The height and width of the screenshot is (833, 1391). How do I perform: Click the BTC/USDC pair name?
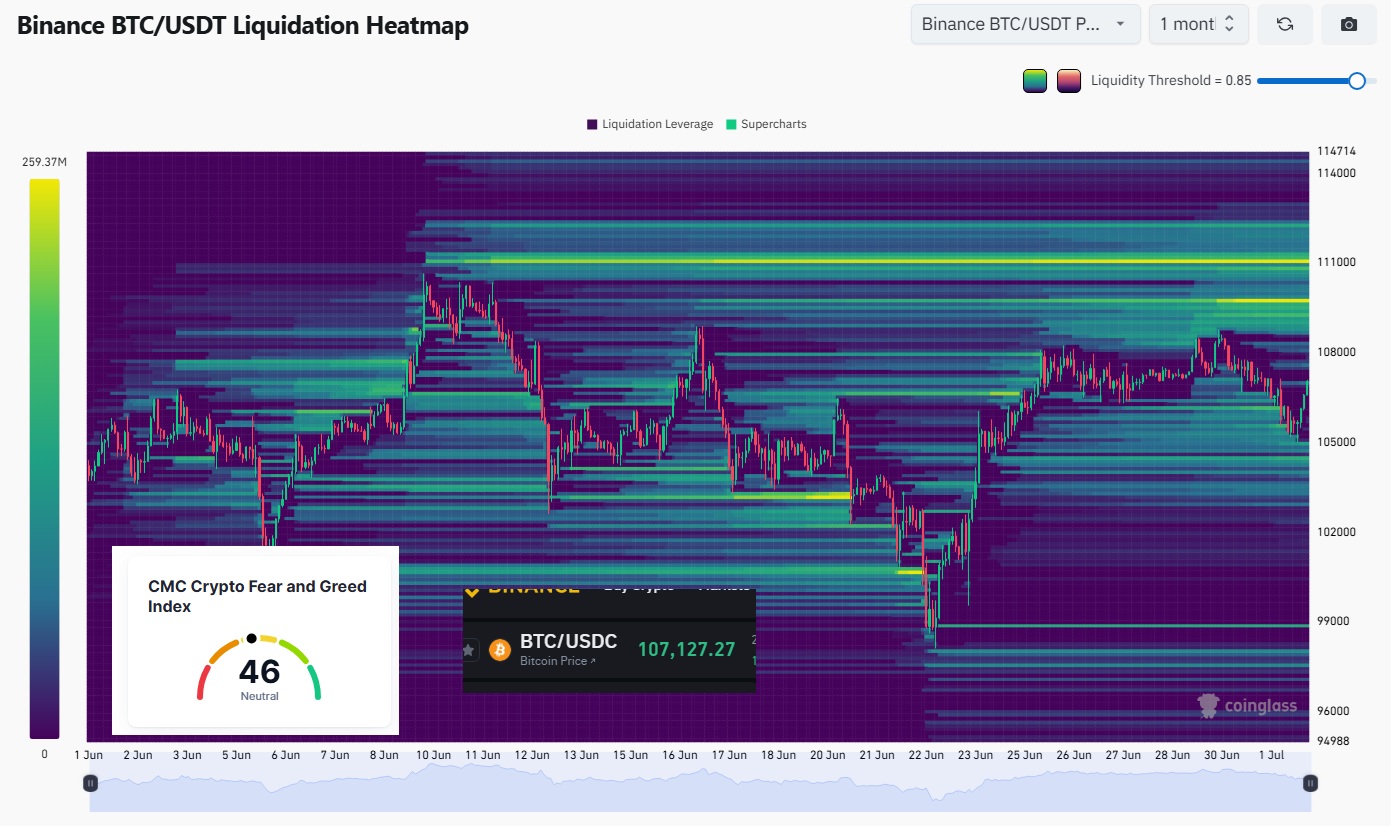tap(568, 642)
